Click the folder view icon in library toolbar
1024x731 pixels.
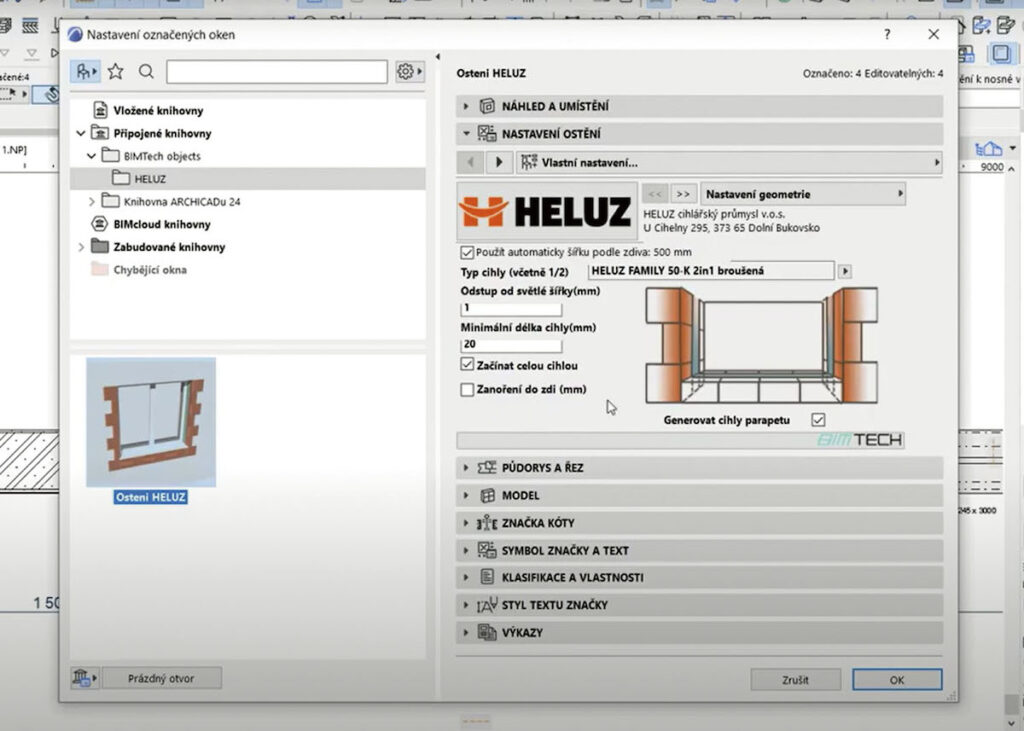(x=86, y=71)
